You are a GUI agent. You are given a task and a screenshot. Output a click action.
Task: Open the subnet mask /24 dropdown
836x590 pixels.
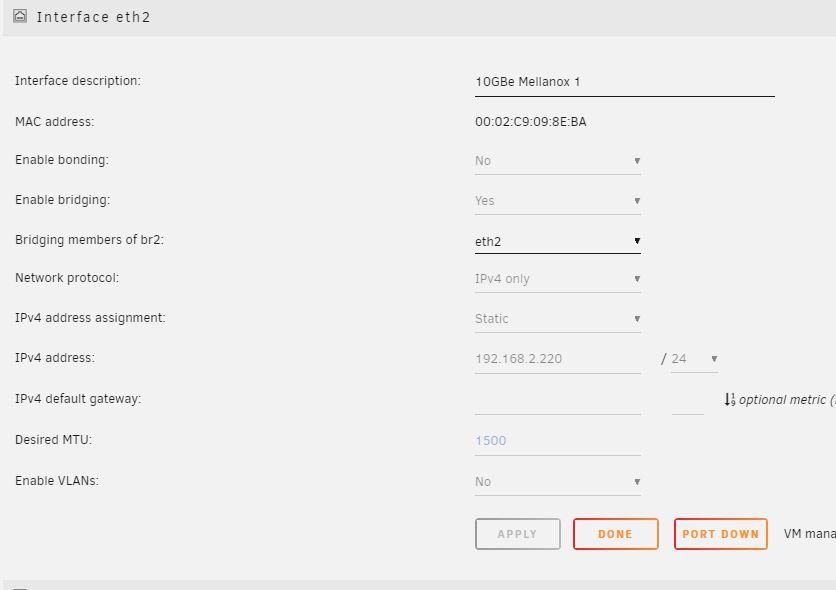(694, 359)
